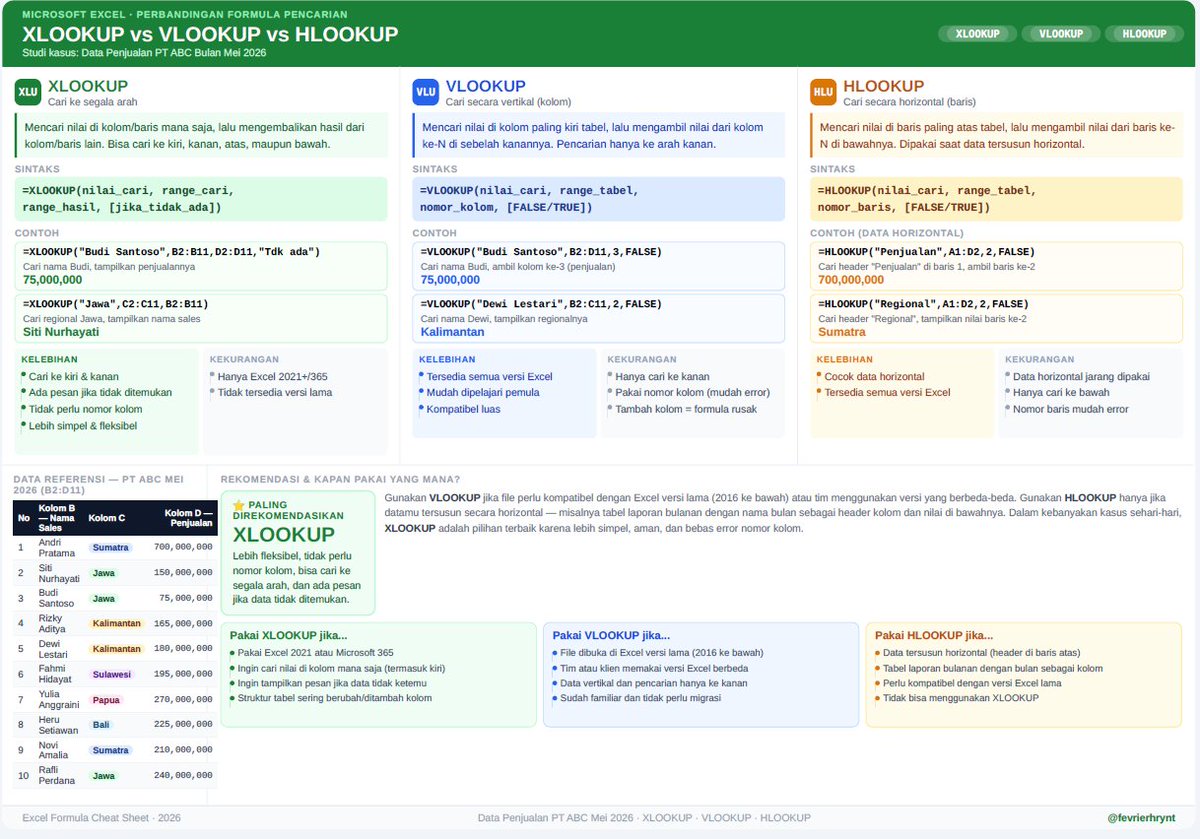Click the "Pakai VLOOKUP jika..." card heading
The height and width of the screenshot is (839, 1200).
pos(611,635)
